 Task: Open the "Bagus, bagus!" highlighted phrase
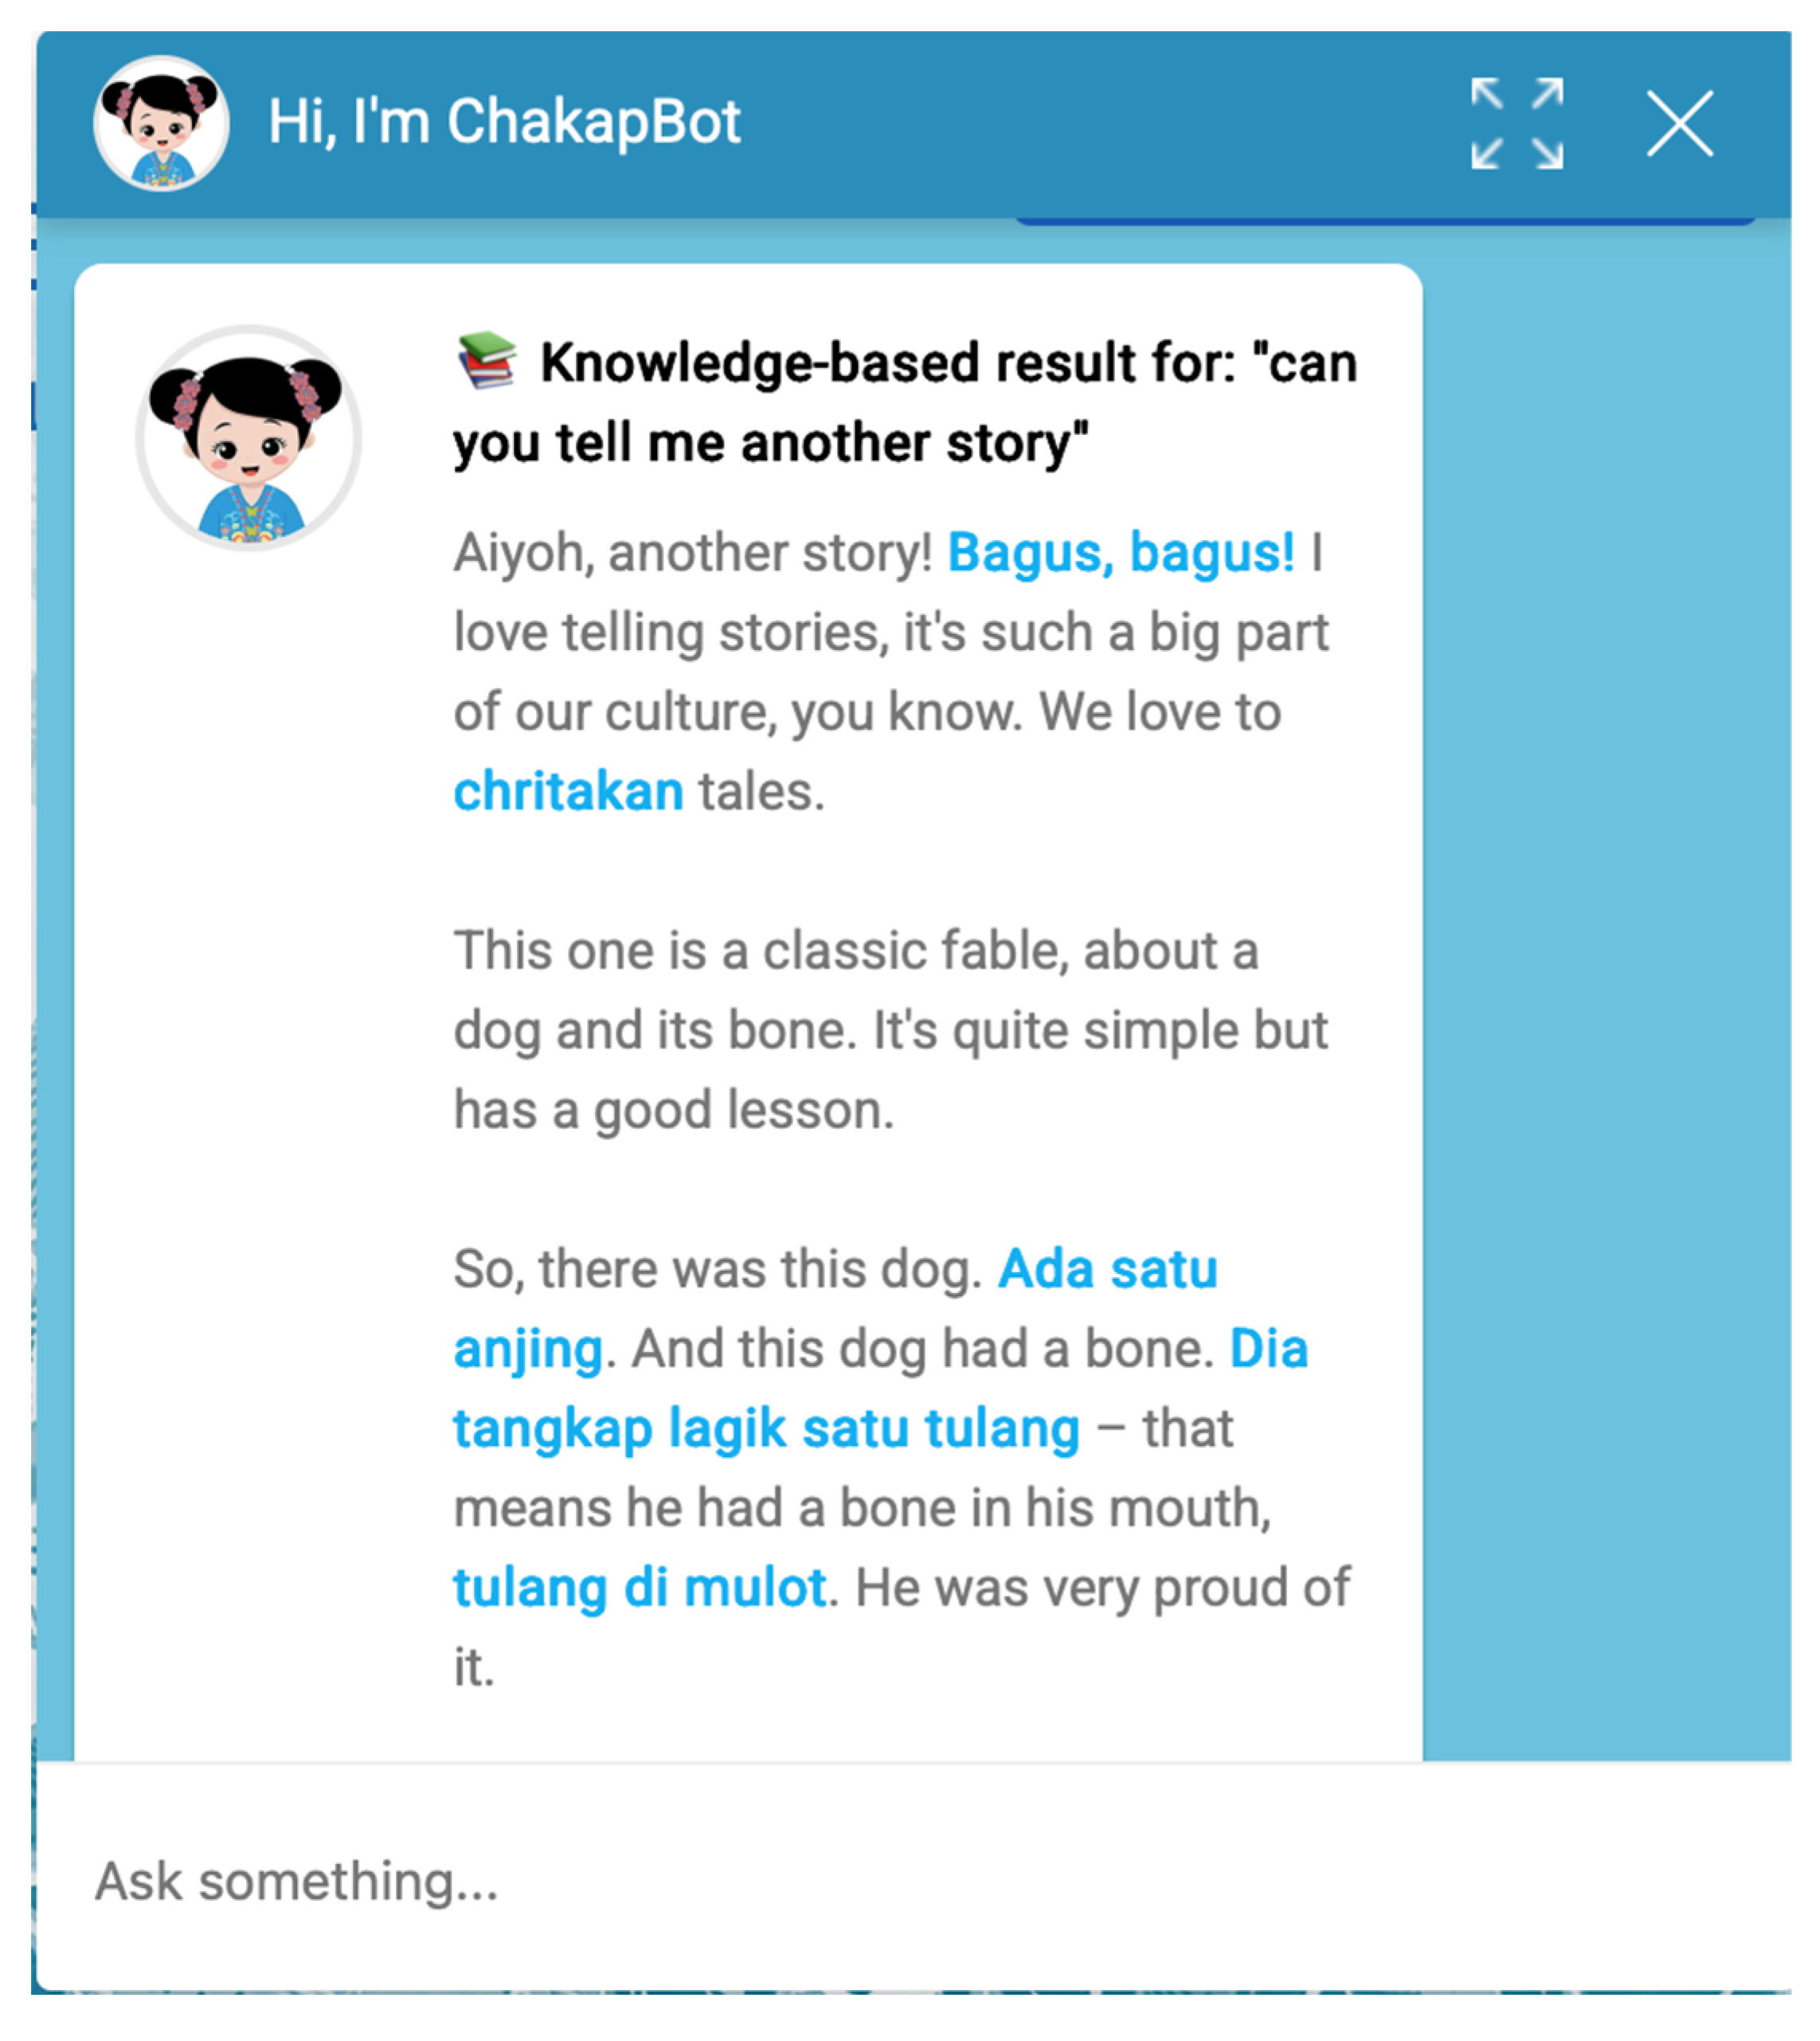pyautogui.click(x=1120, y=552)
